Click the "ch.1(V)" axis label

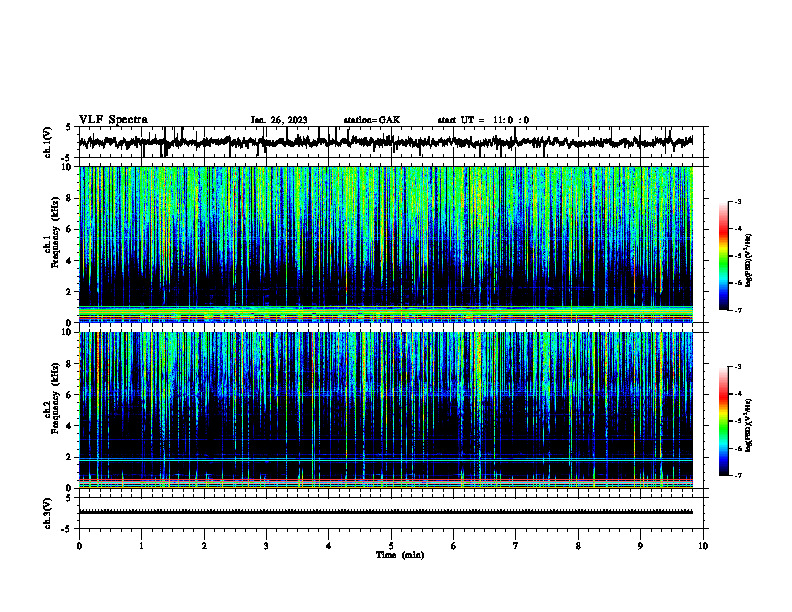[48, 142]
